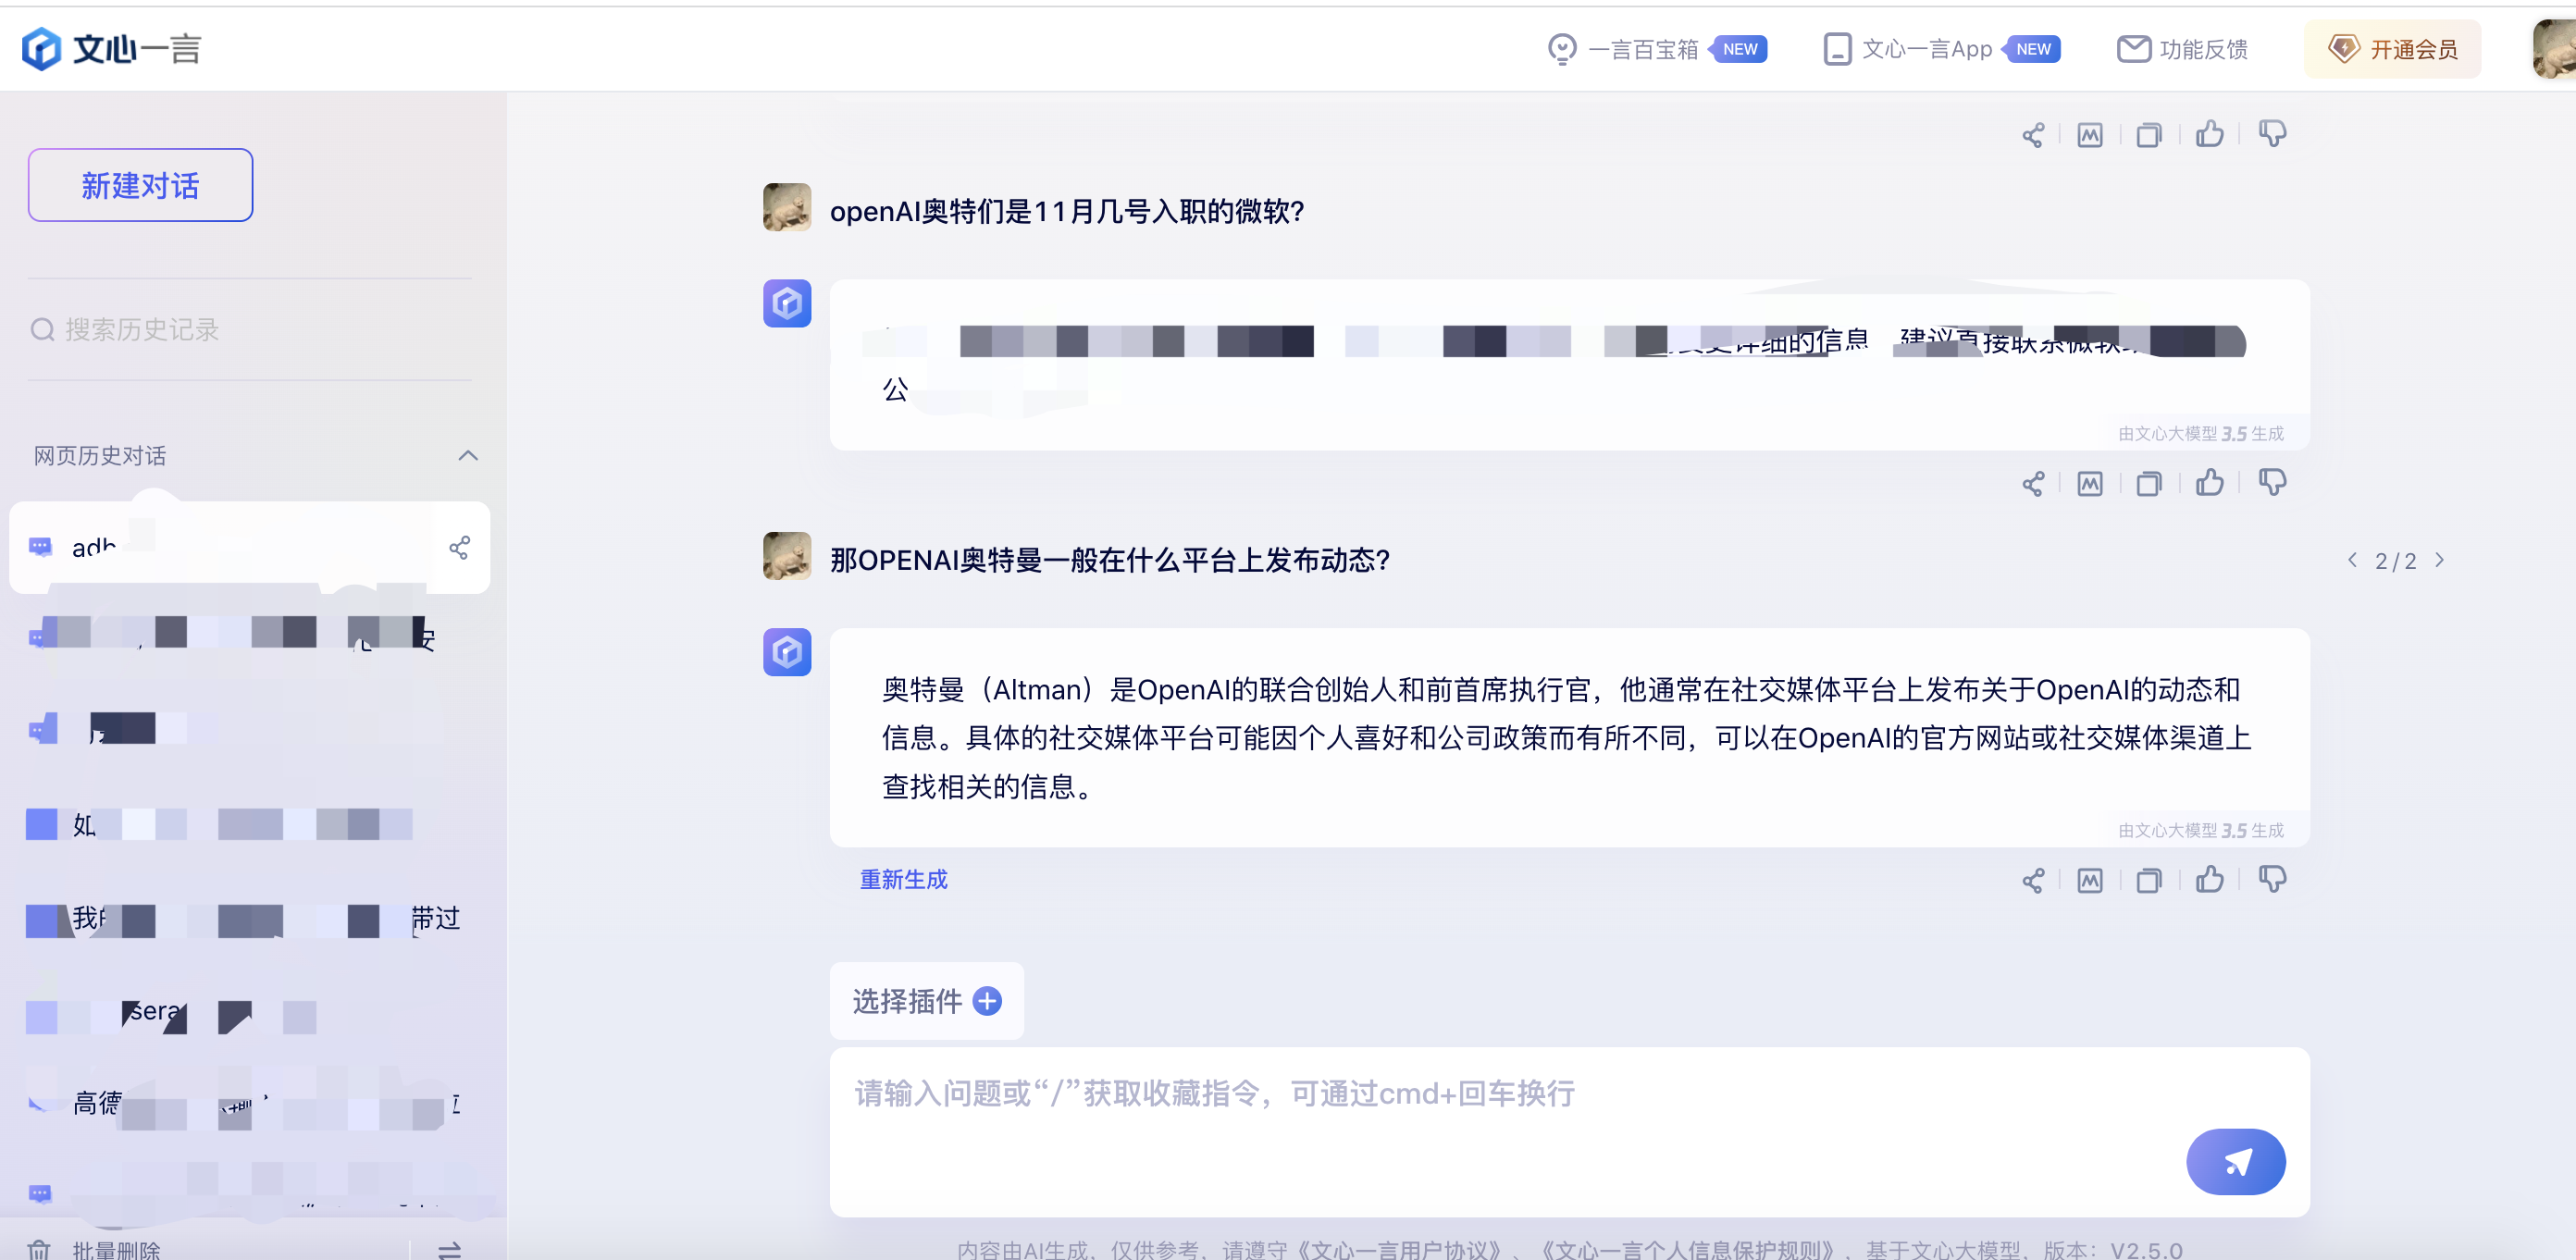Share the last Altman answer

tap(2032, 880)
